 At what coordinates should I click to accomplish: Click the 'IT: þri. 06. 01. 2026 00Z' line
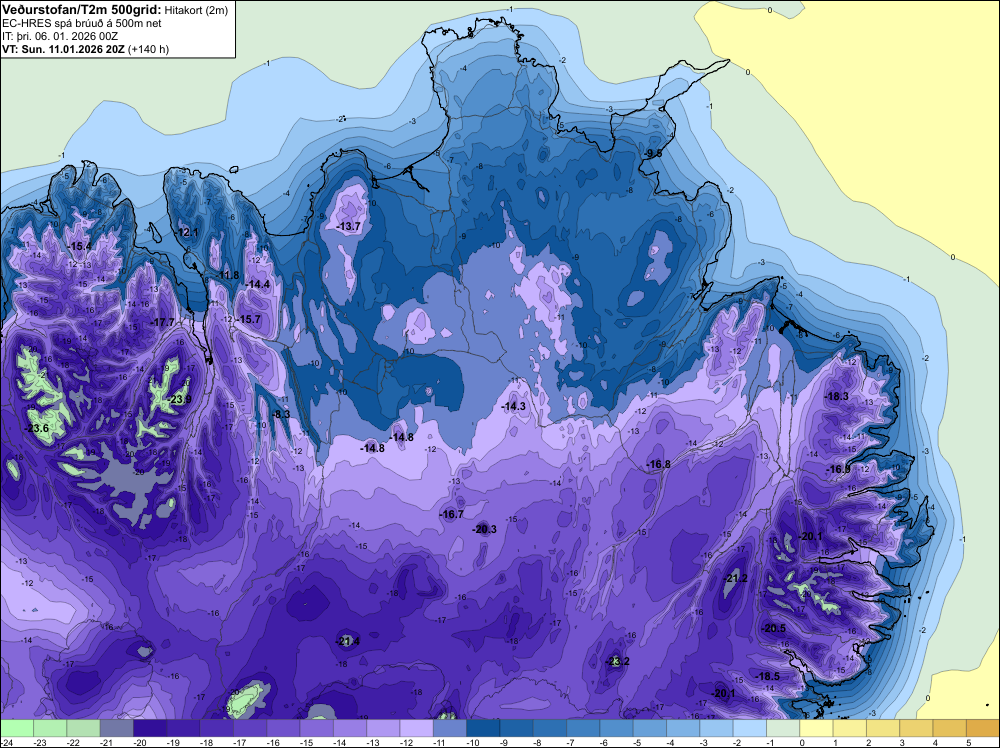point(60,36)
